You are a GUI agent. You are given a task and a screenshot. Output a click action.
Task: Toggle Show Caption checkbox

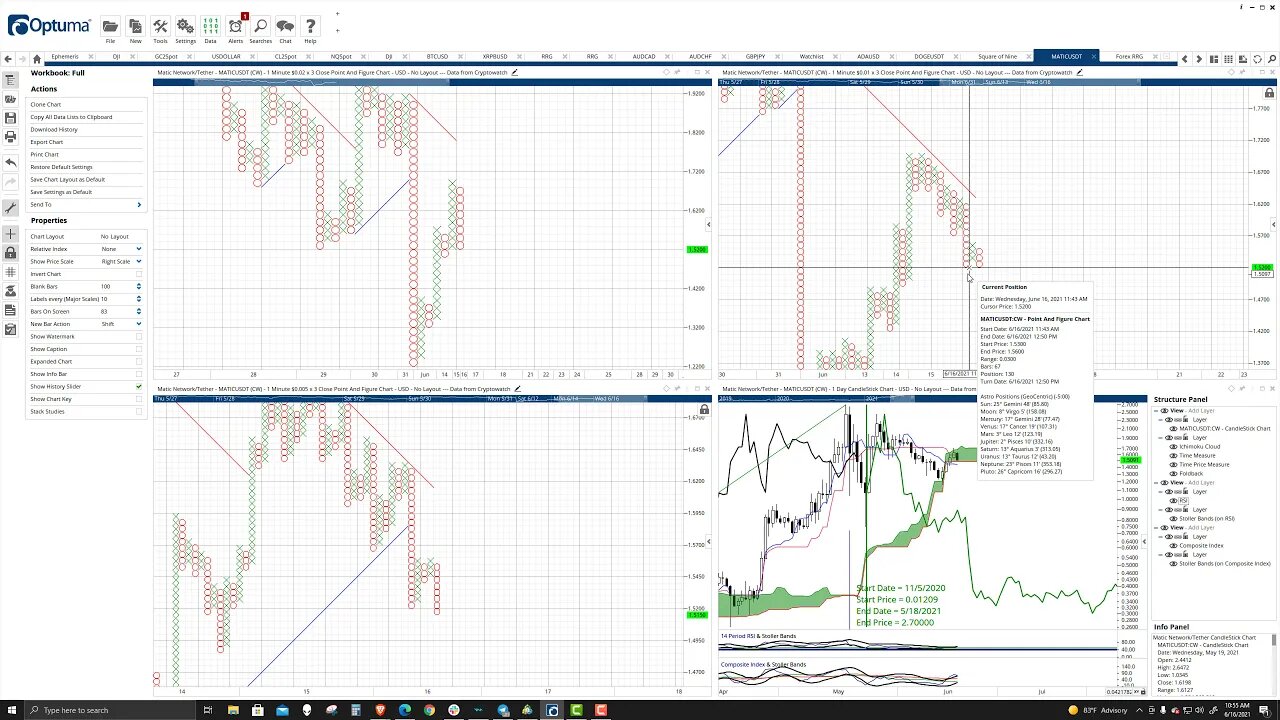click(138, 349)
